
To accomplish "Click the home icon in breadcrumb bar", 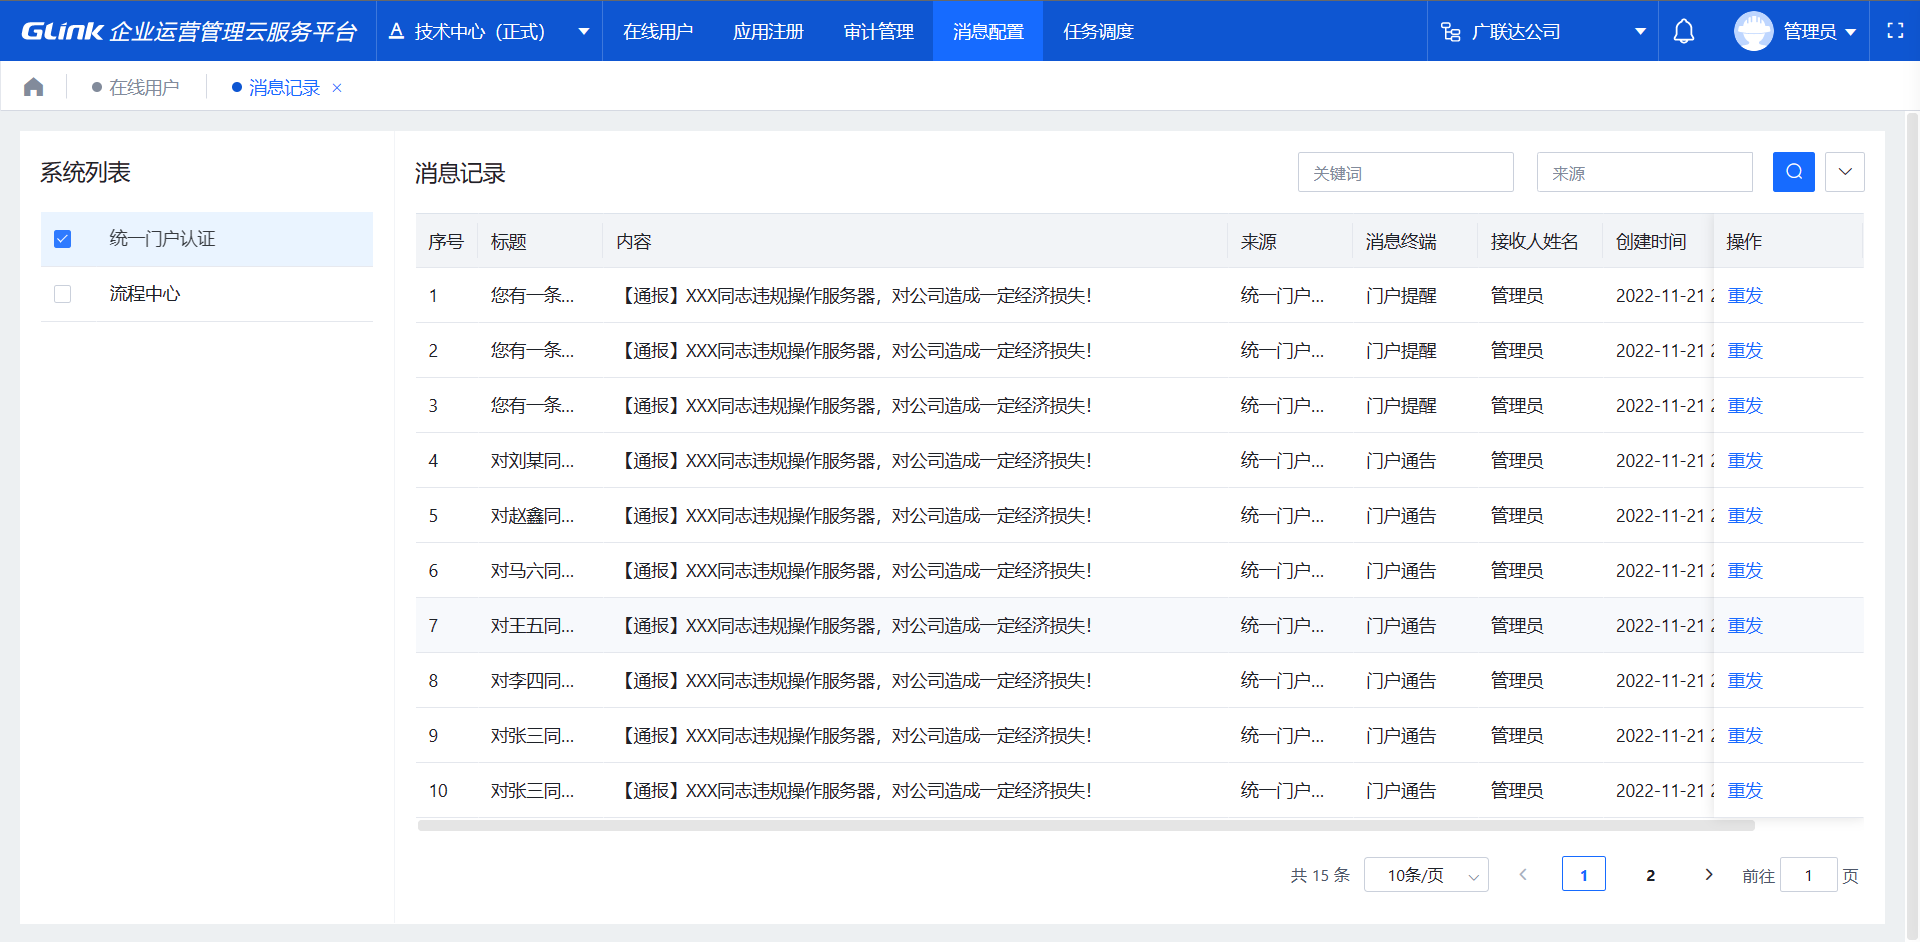I will (33, 88).
